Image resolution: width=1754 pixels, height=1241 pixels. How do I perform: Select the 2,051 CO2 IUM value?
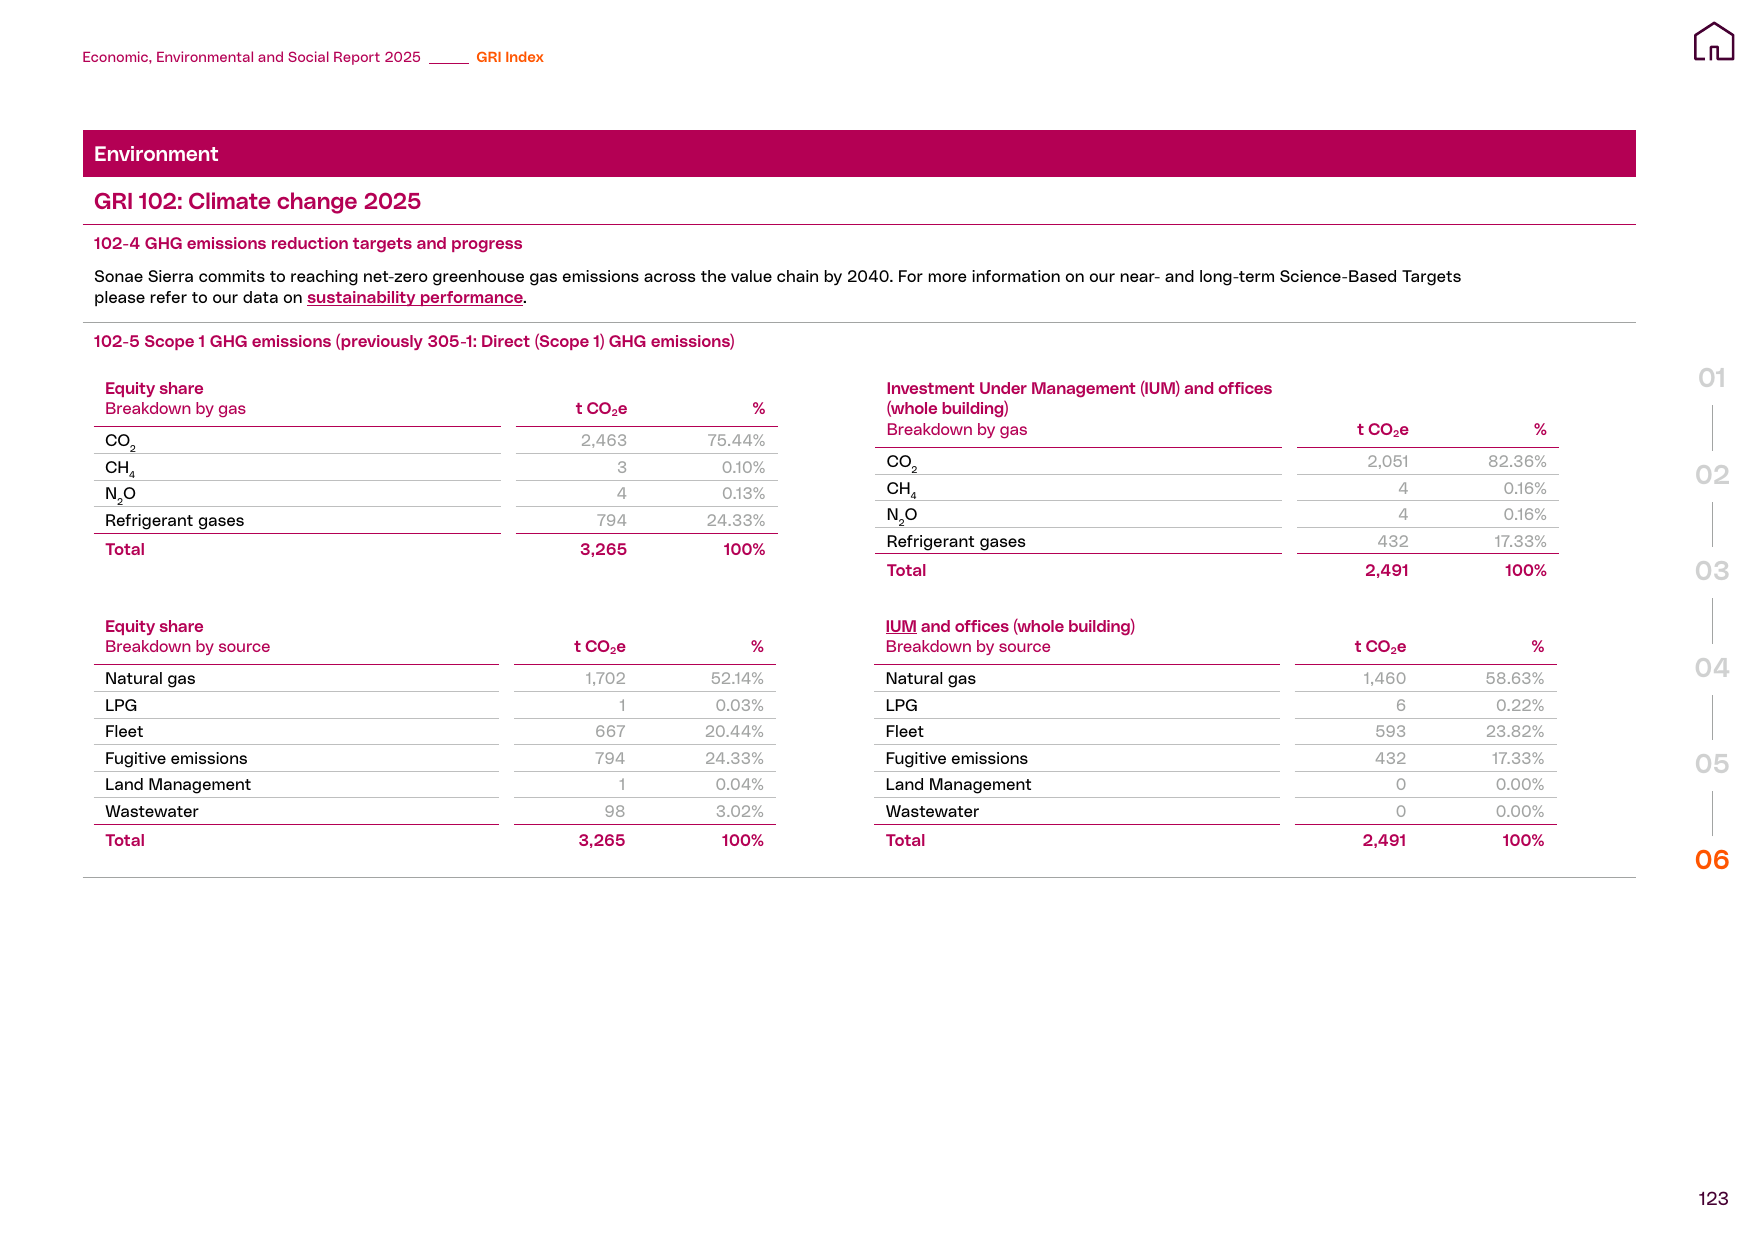pos(1388,462)
